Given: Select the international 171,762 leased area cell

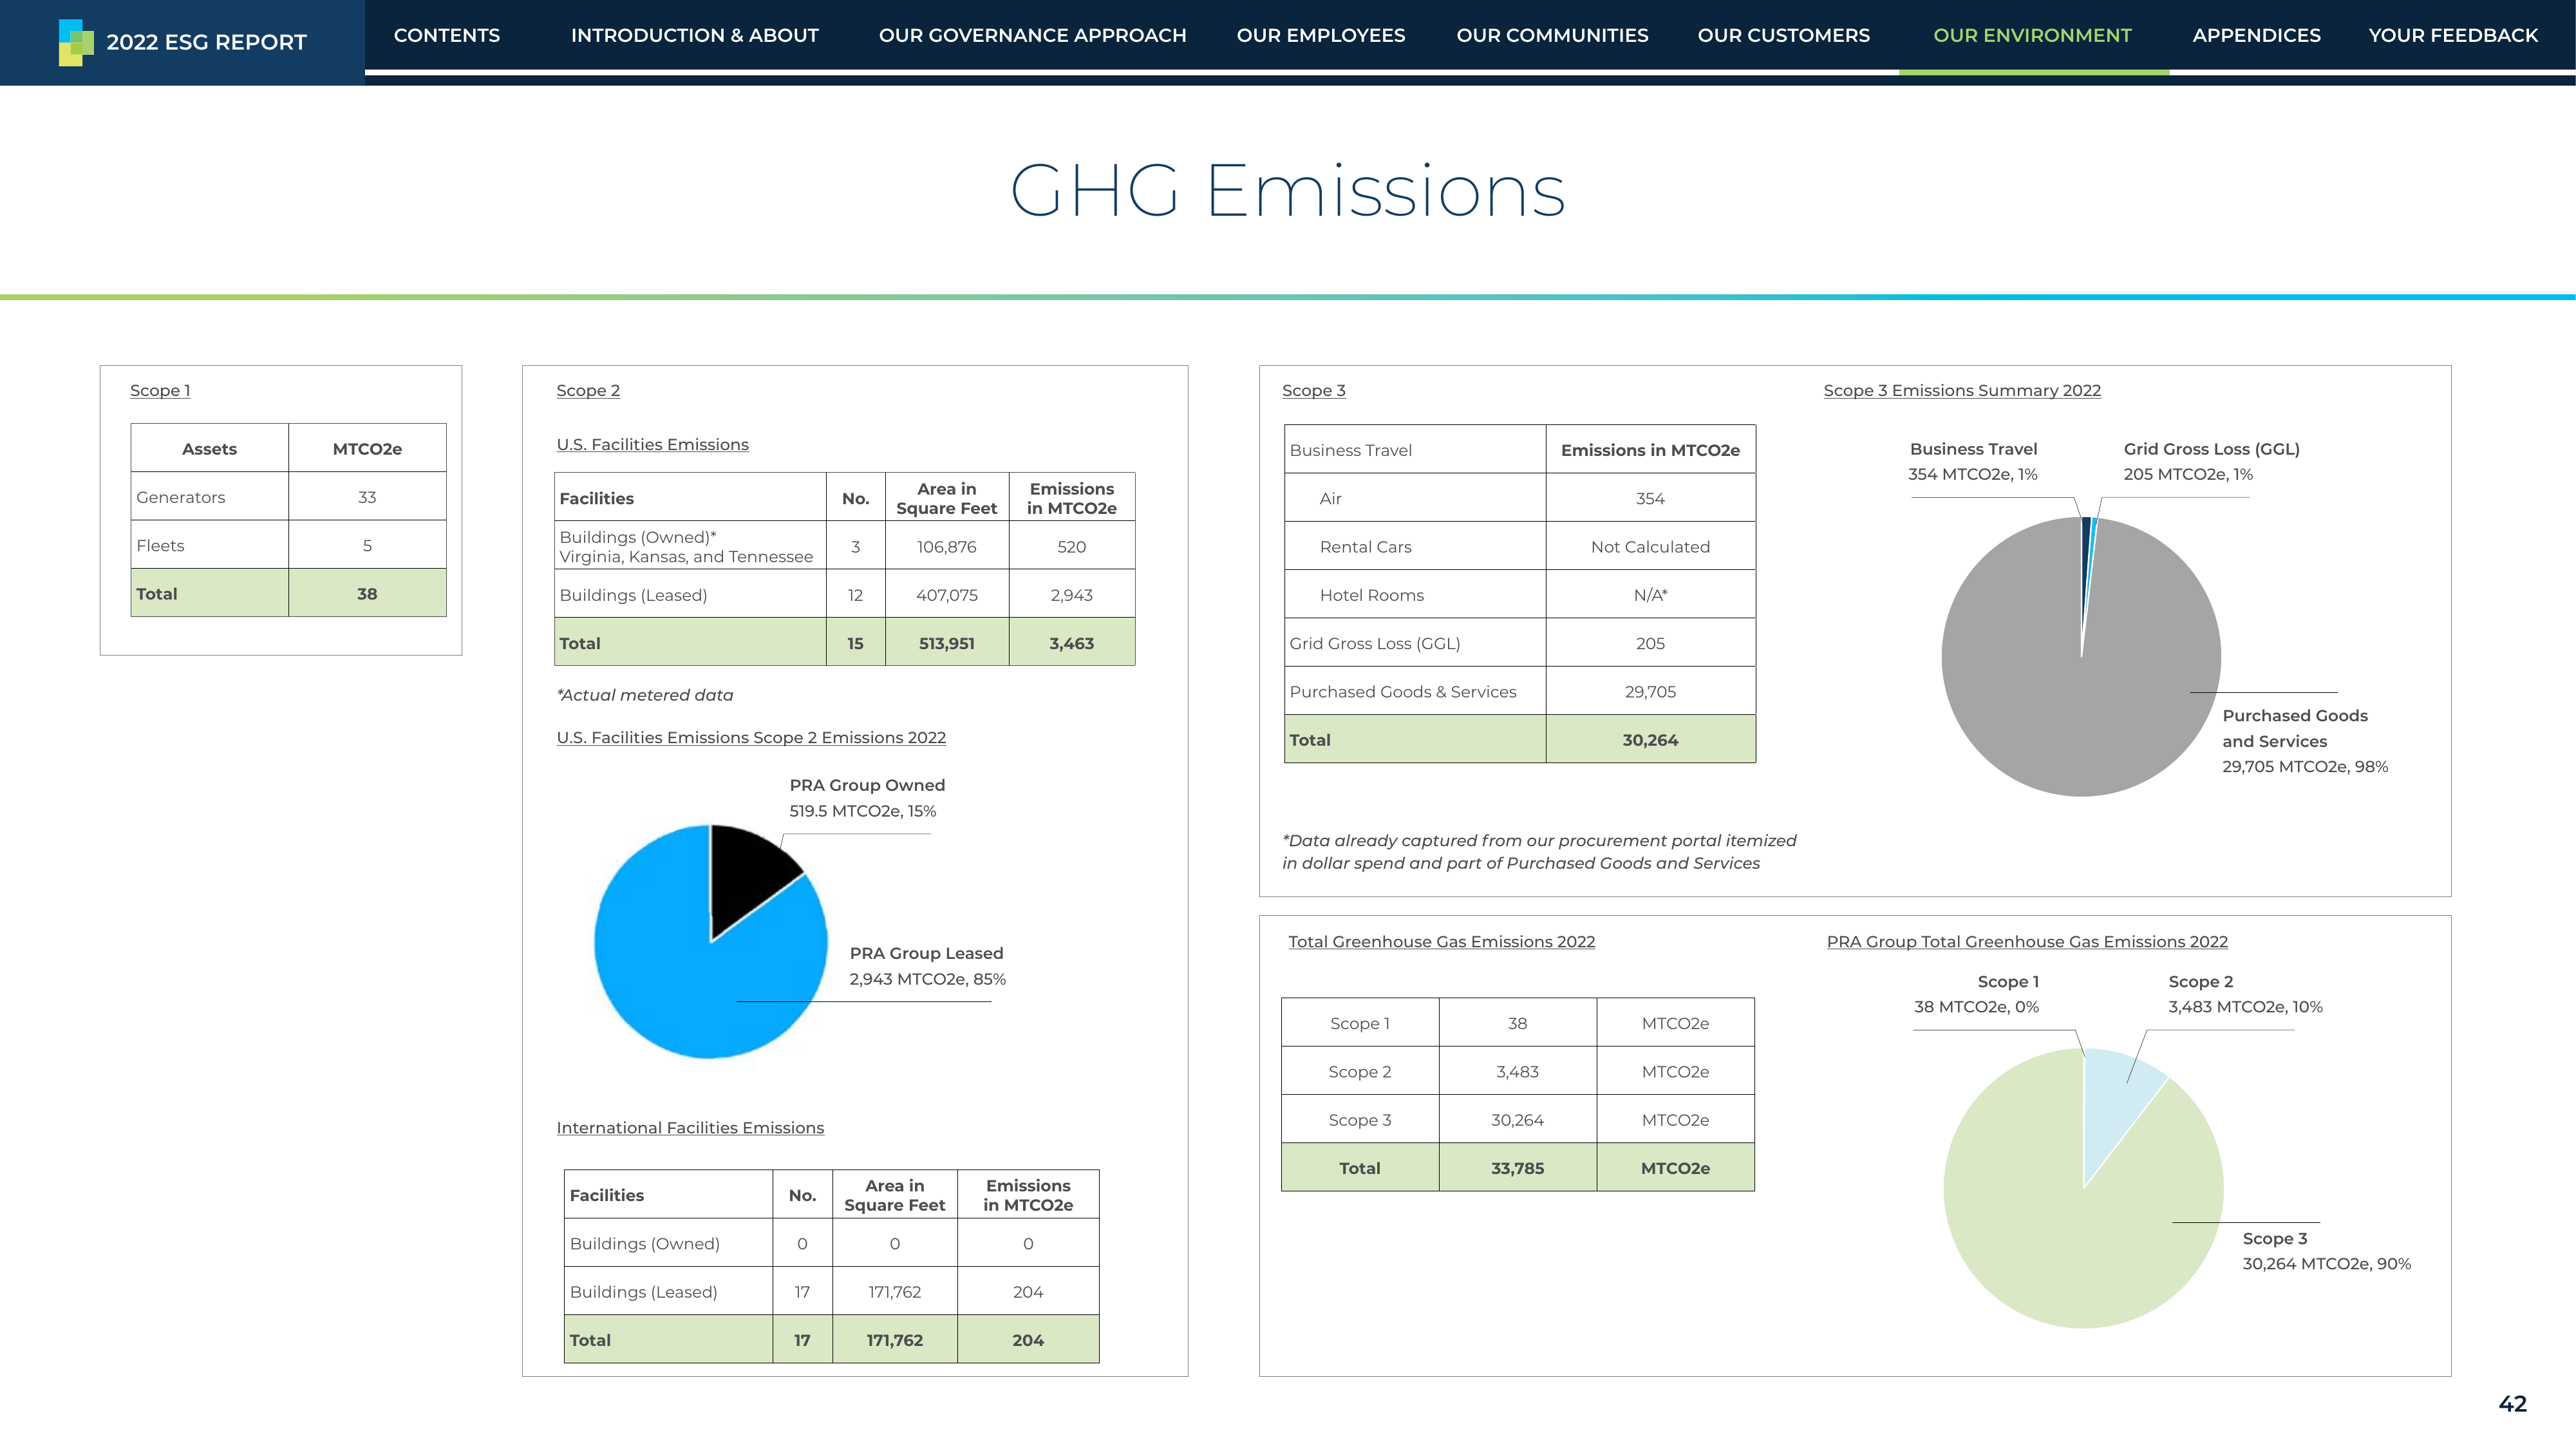Looking at the screenshot, I should pos(894,1291).
